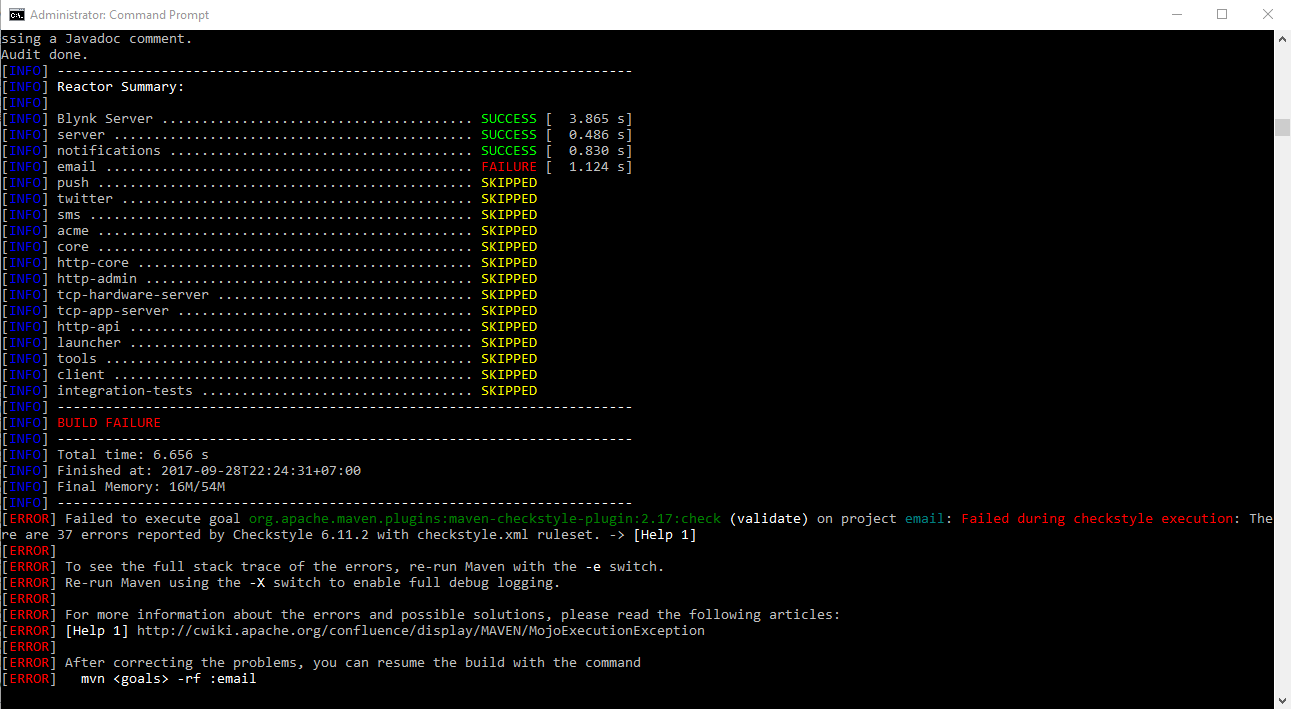The height and width of the screenshot is (709, 1291).
Task: Click the 'http-core' module name
Action: point(93,263)
